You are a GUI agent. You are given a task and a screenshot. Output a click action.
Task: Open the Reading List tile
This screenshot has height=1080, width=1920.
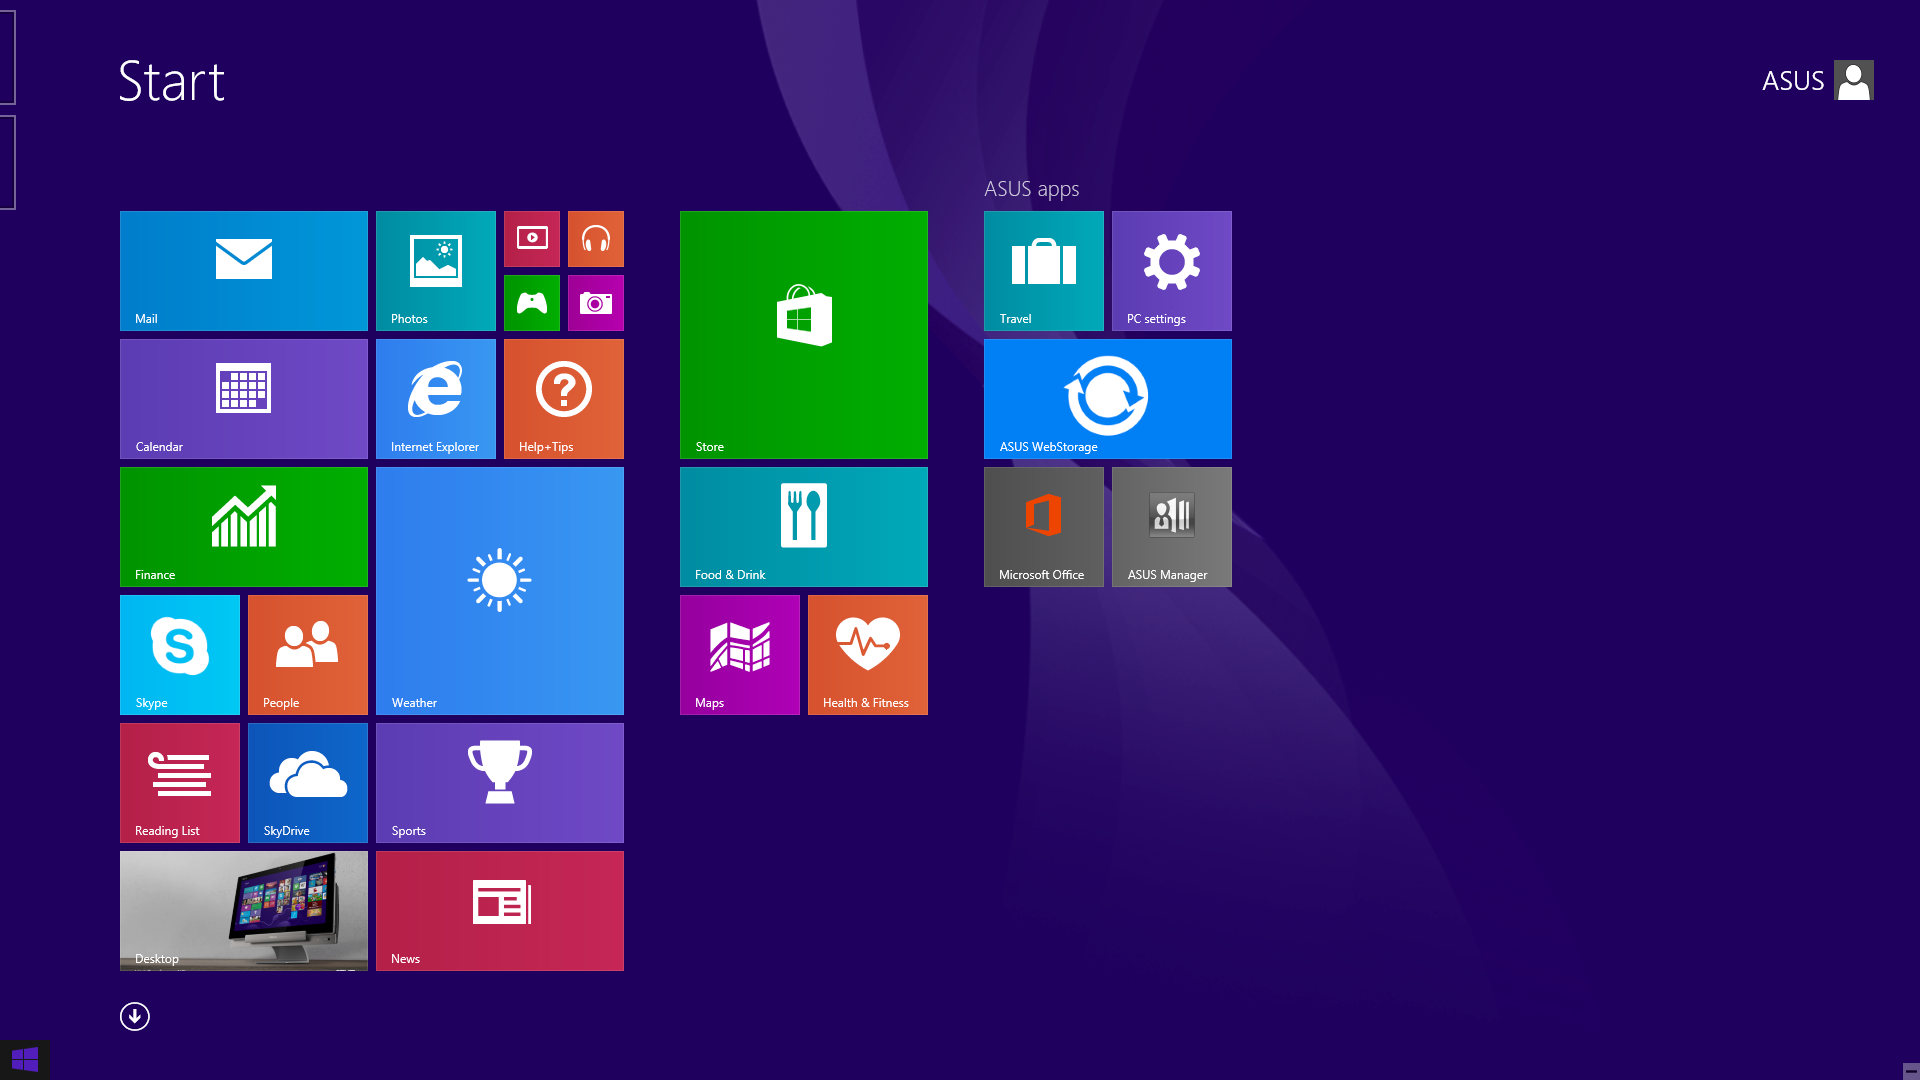pos(180,783)
